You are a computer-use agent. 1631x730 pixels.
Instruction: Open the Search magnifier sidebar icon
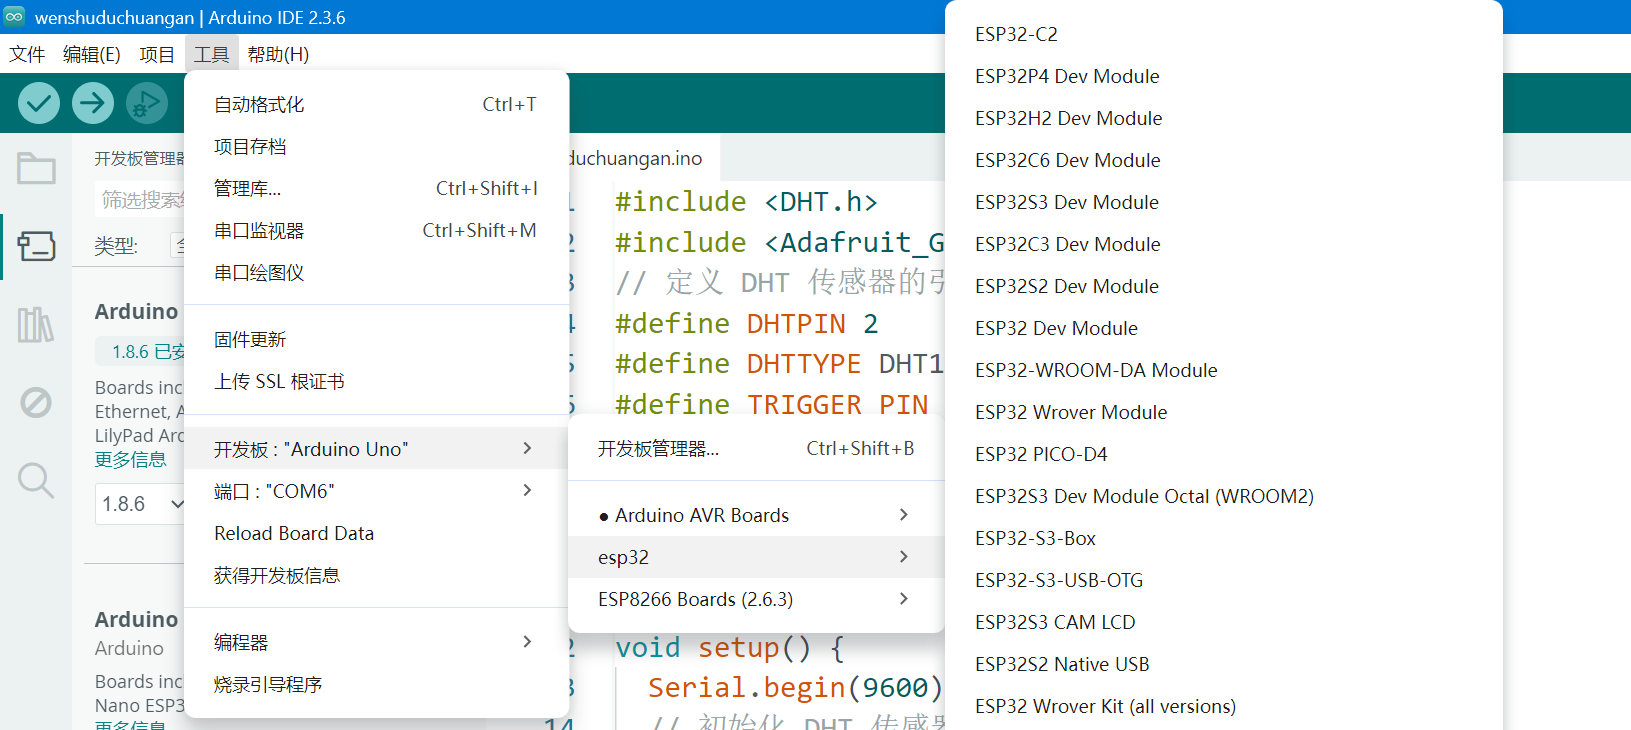coord(36,481)
